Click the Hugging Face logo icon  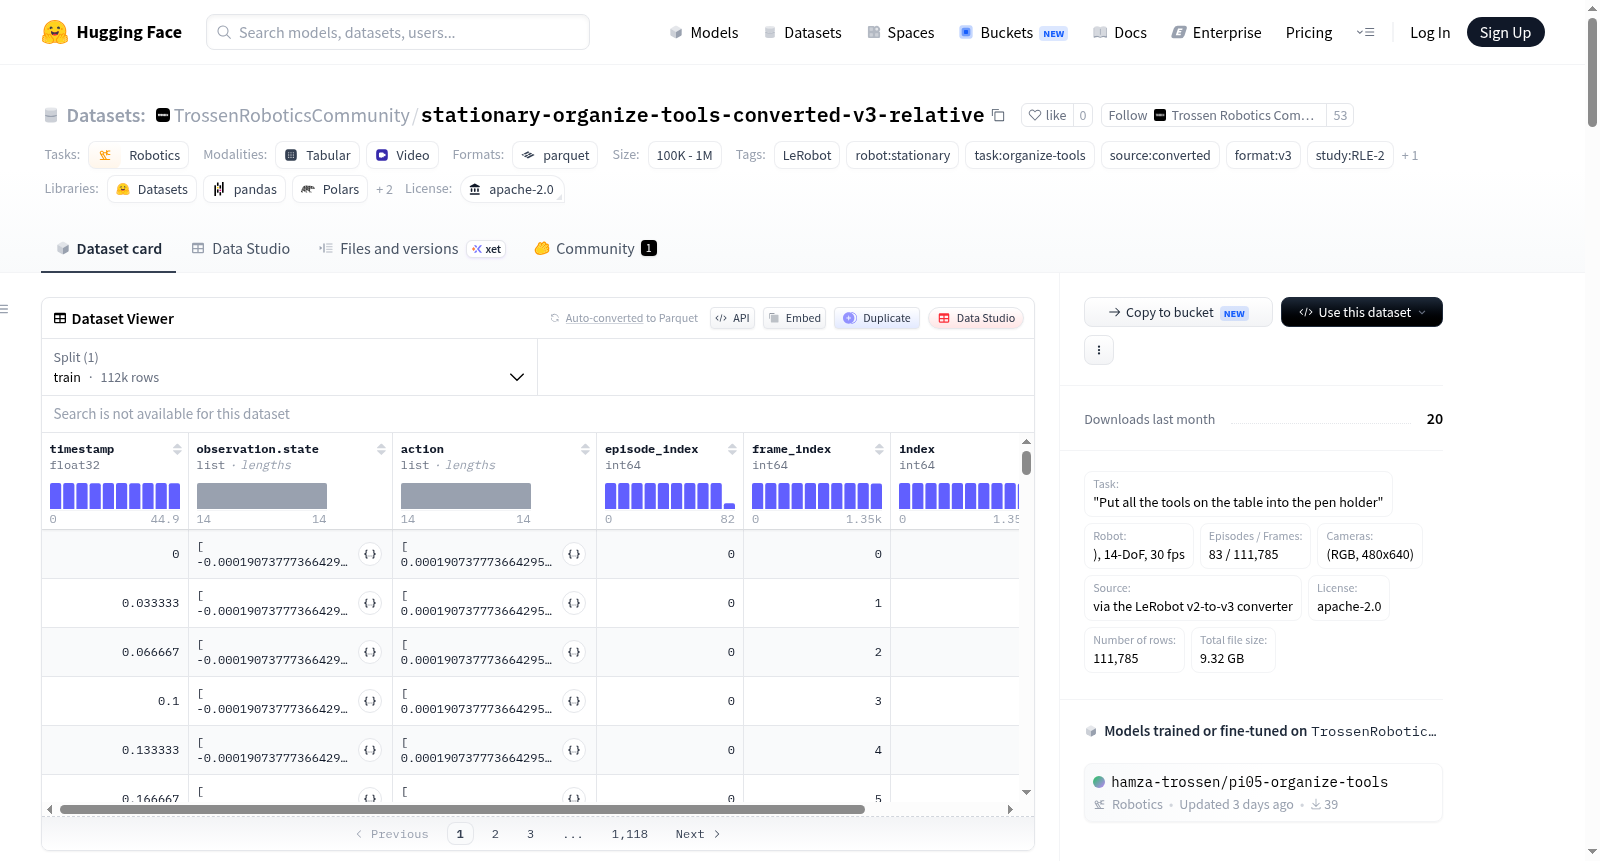55,32
